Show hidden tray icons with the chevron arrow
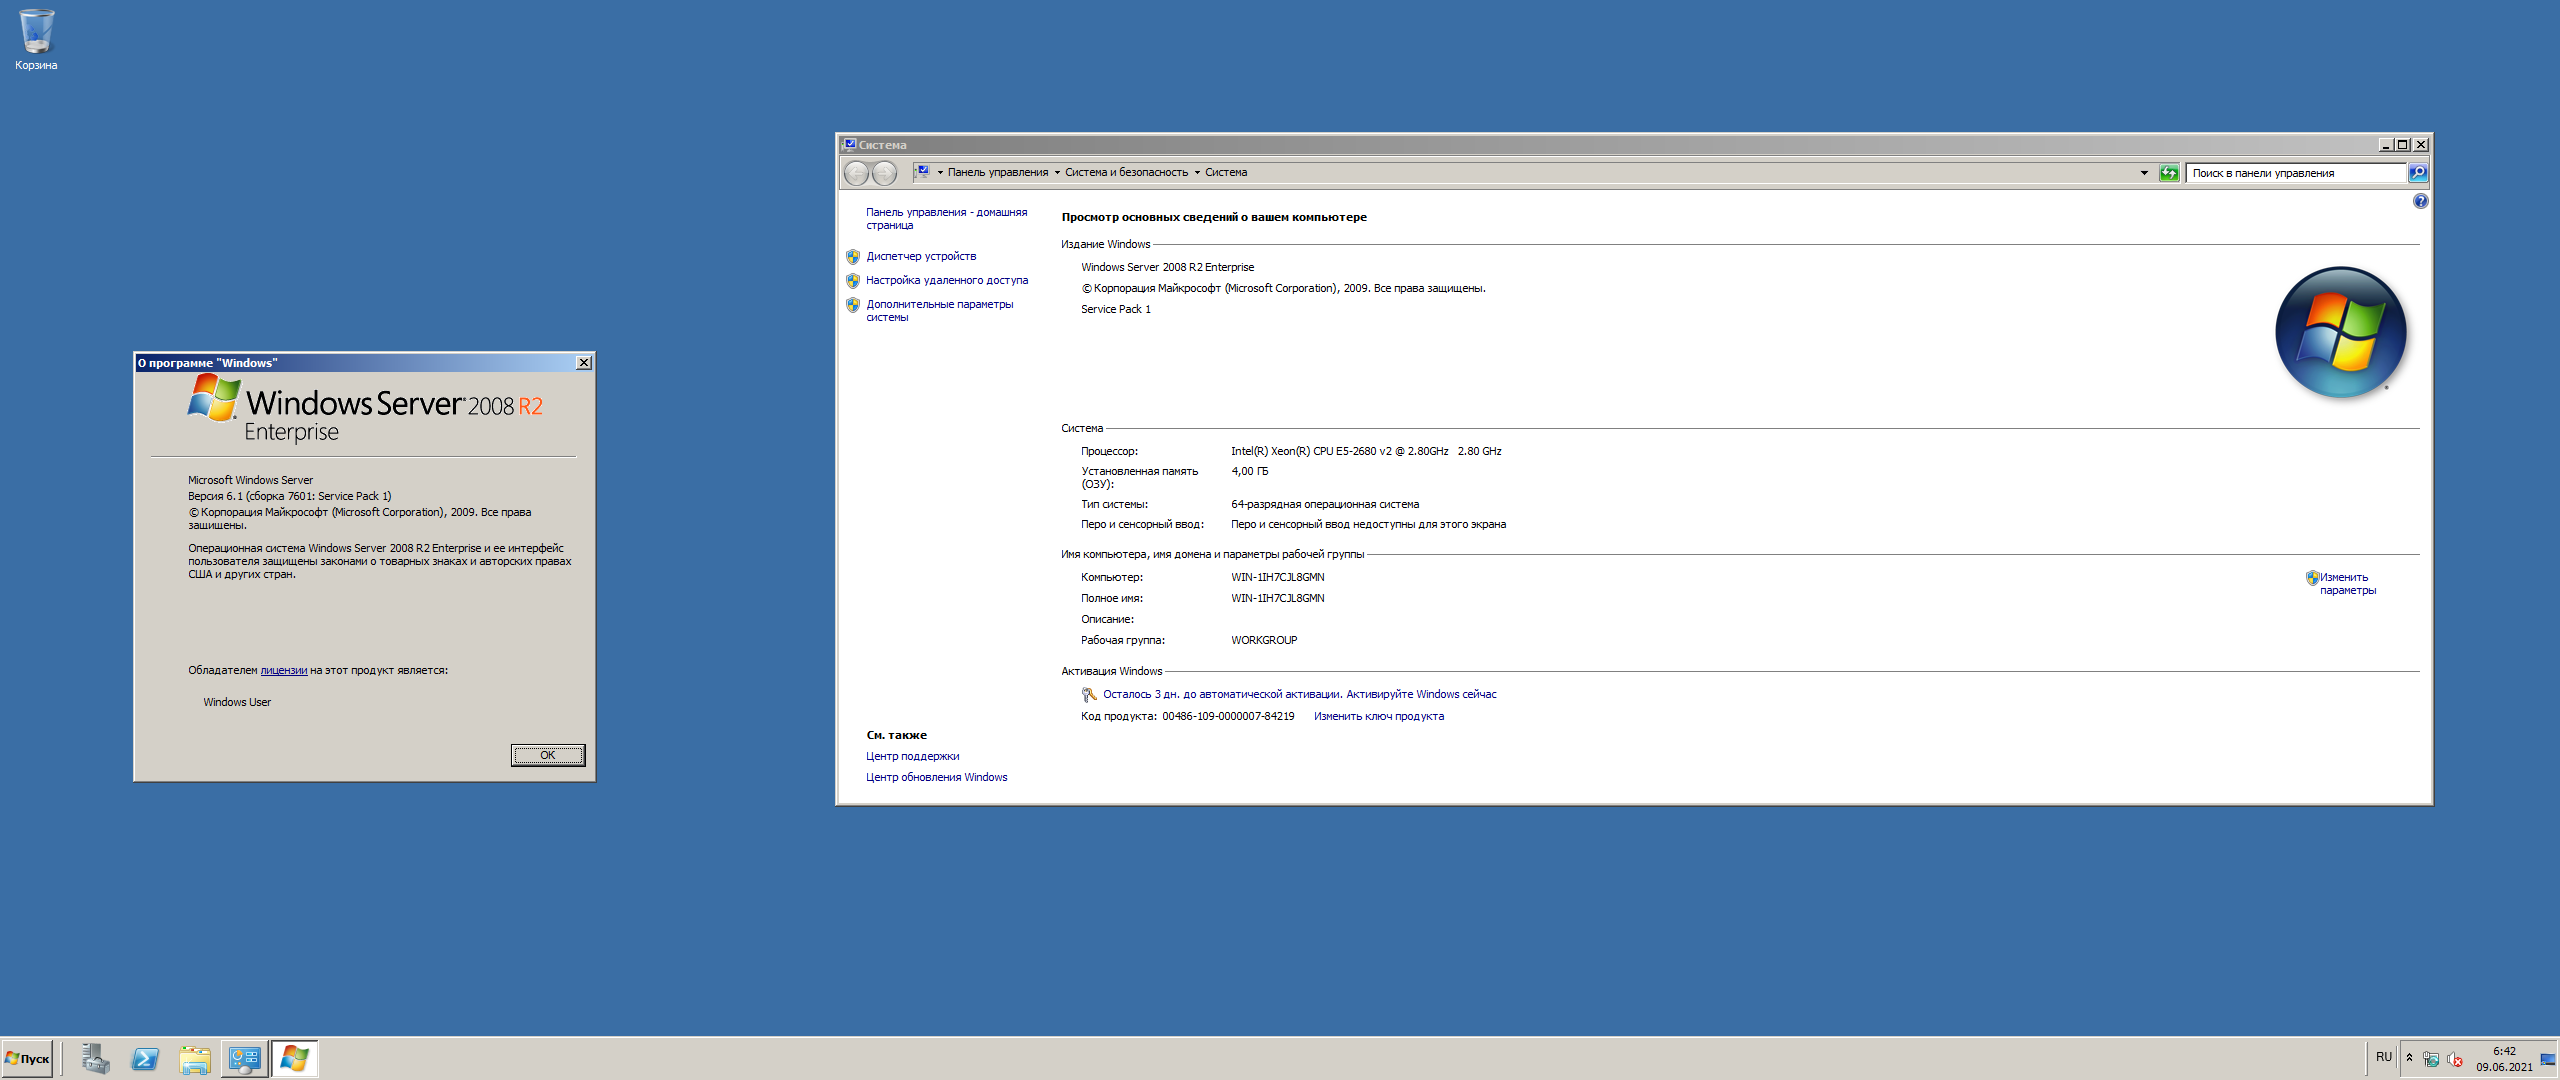Image resolution: width=2560 pixels, height=1080 pixels. pos(2409,1059)
